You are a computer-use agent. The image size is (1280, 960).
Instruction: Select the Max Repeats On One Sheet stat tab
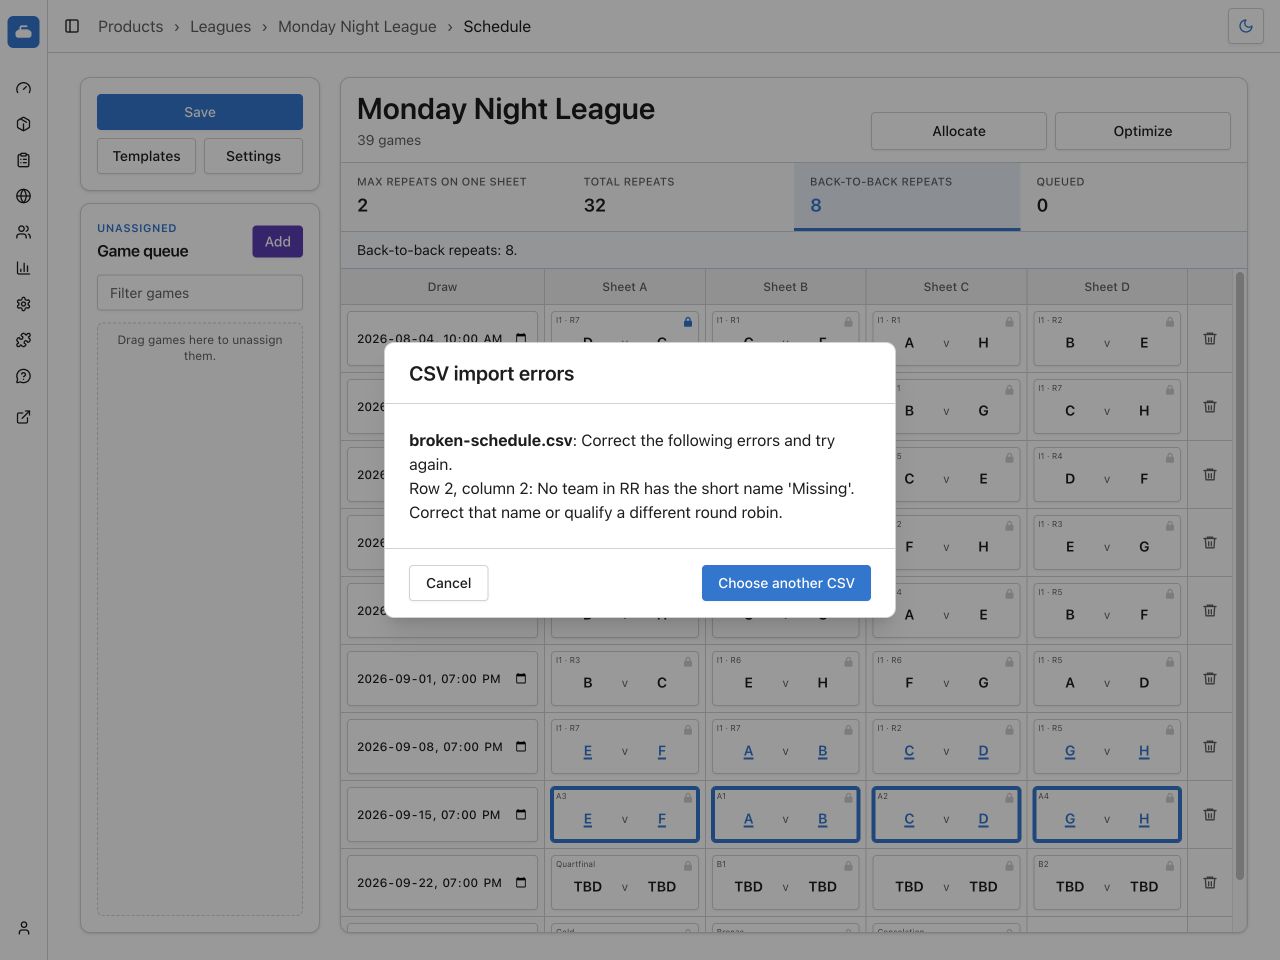454,197
